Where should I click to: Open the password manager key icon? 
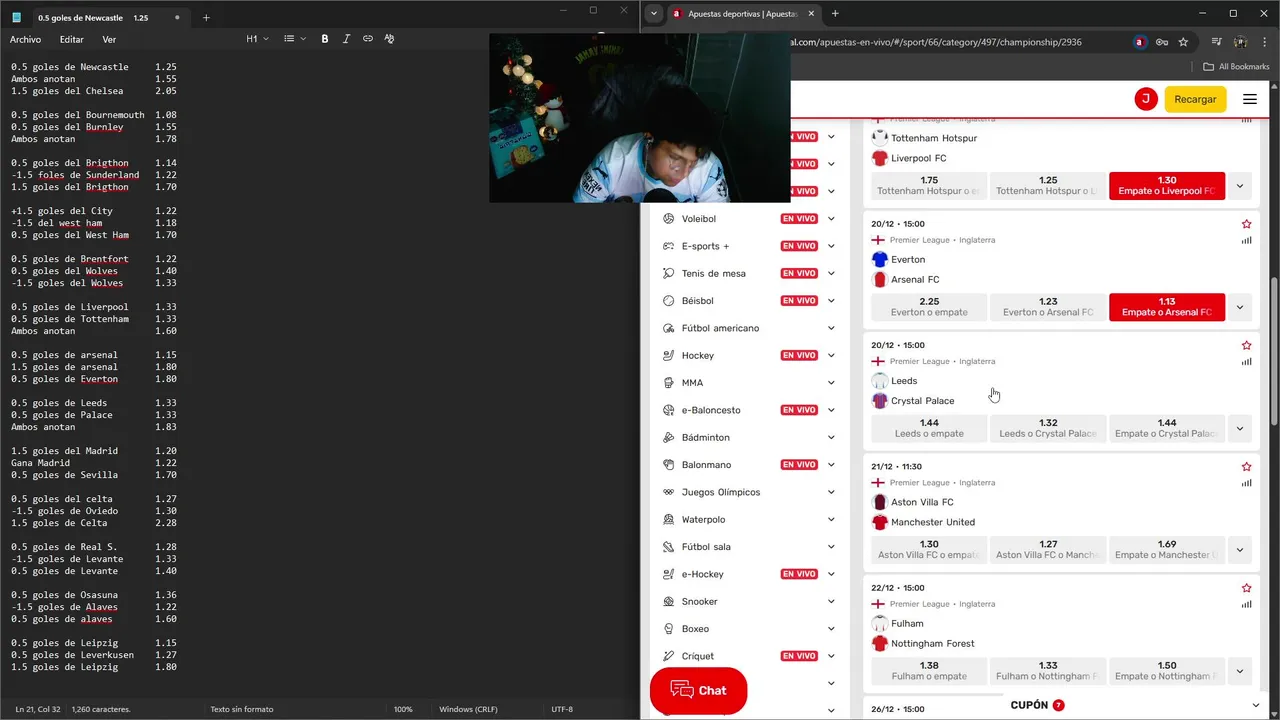pos(1162,42)
